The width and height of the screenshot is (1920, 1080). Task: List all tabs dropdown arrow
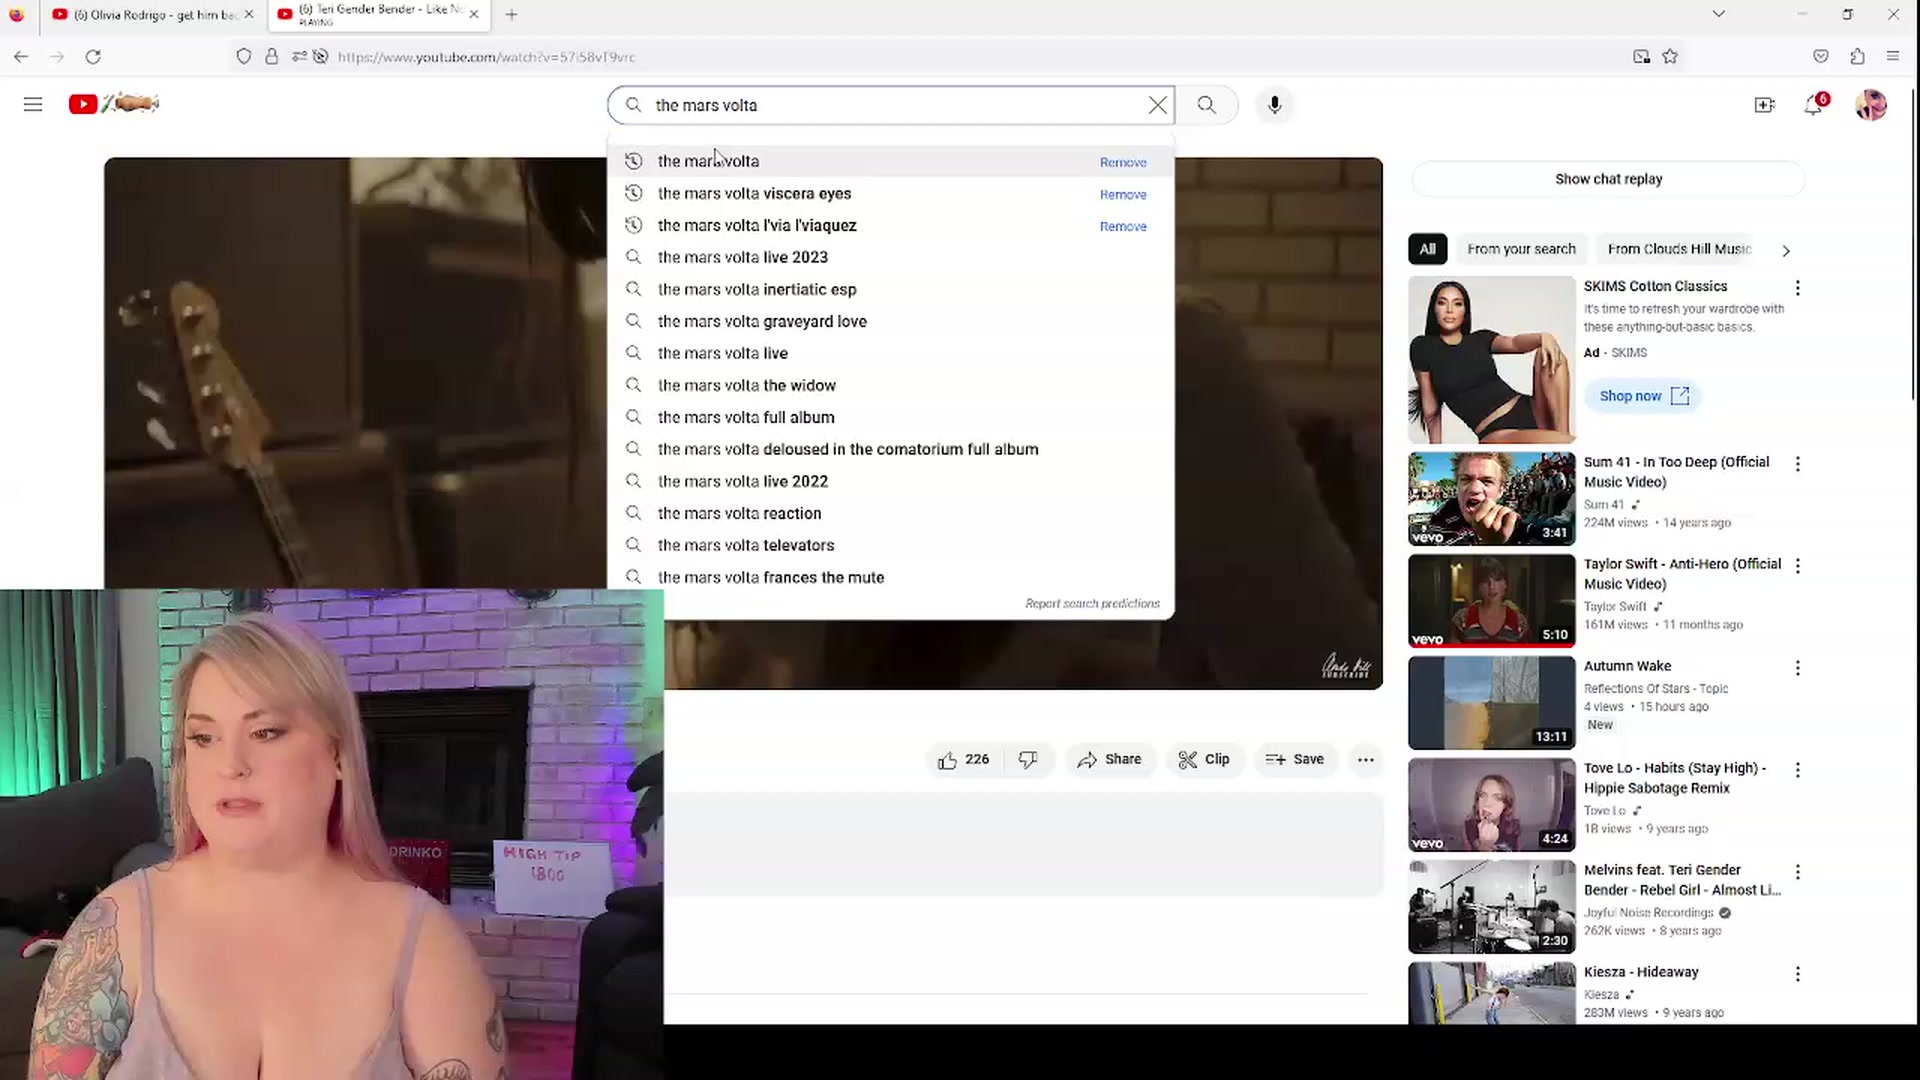click(x=1718, y=14)
